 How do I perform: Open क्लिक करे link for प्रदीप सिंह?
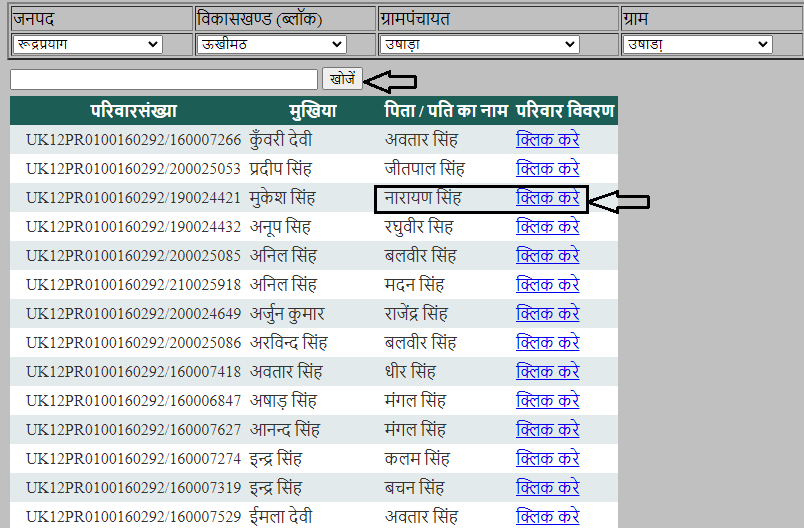(547, 169)
